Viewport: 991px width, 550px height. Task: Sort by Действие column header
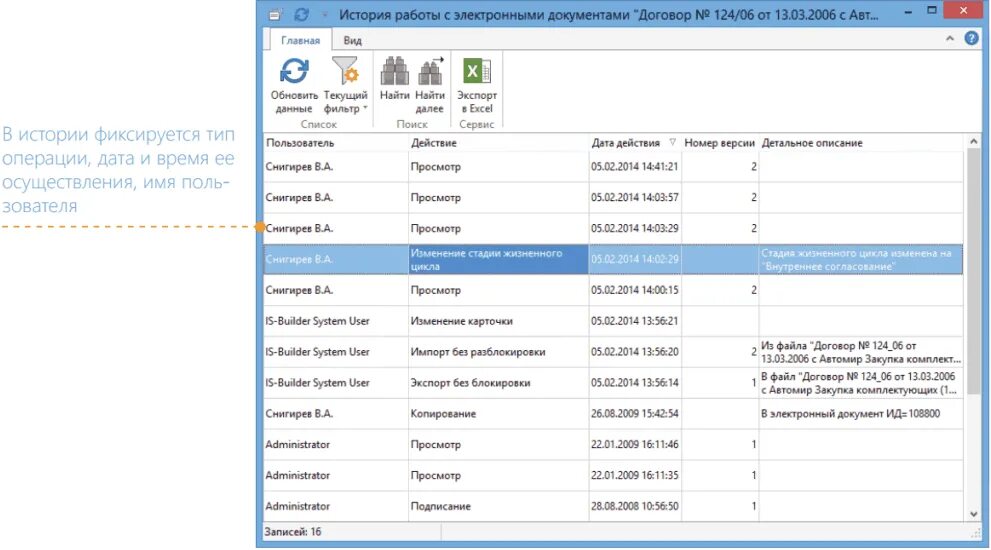point(498,143)
